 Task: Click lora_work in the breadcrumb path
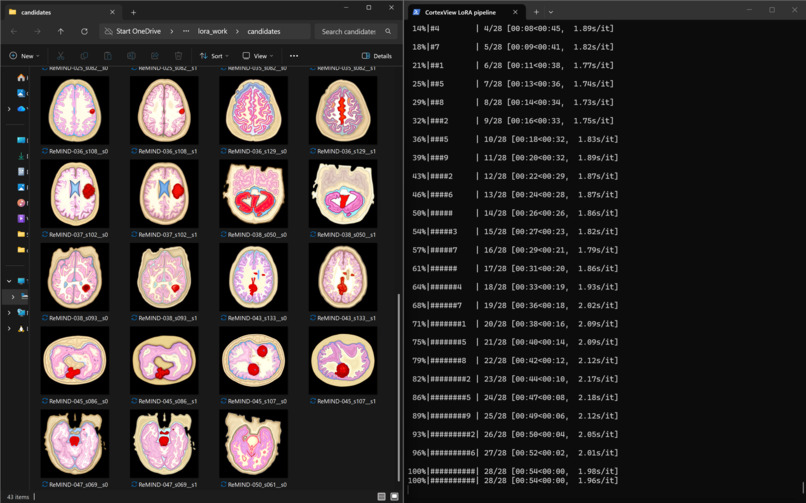click(212, 31)
